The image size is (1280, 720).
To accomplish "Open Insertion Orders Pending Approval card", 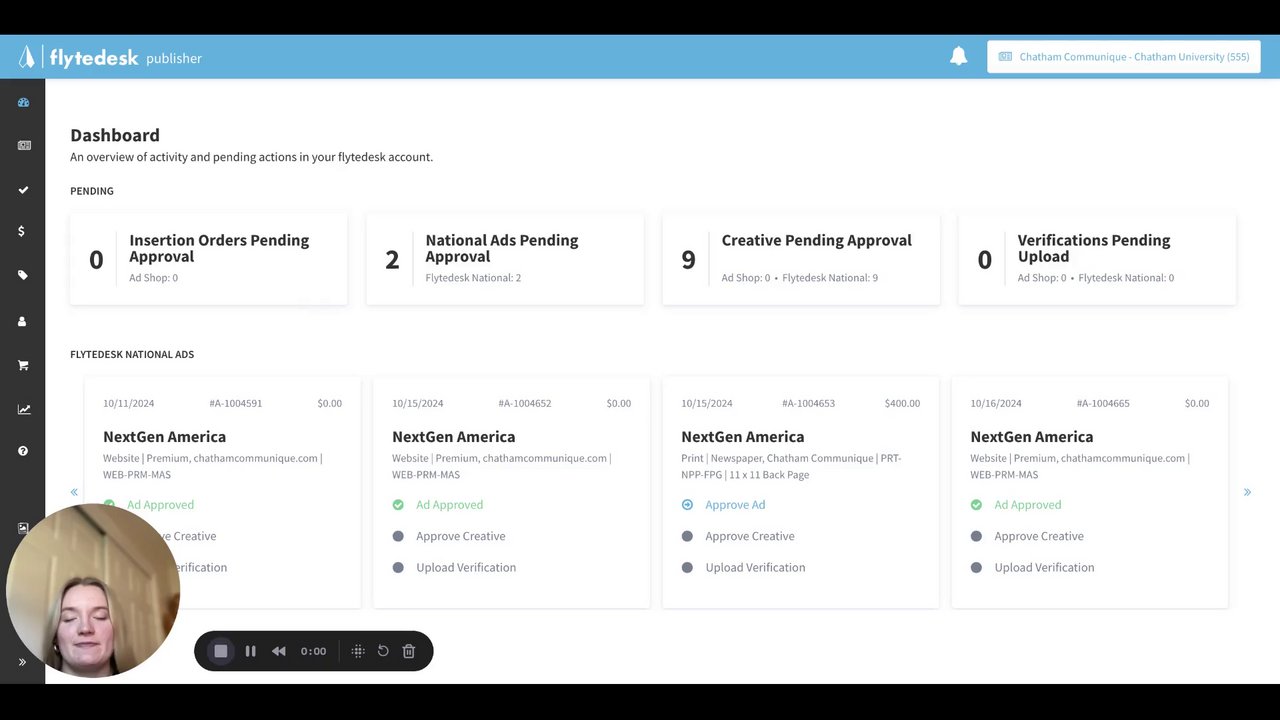I will (x=209, y=259).
